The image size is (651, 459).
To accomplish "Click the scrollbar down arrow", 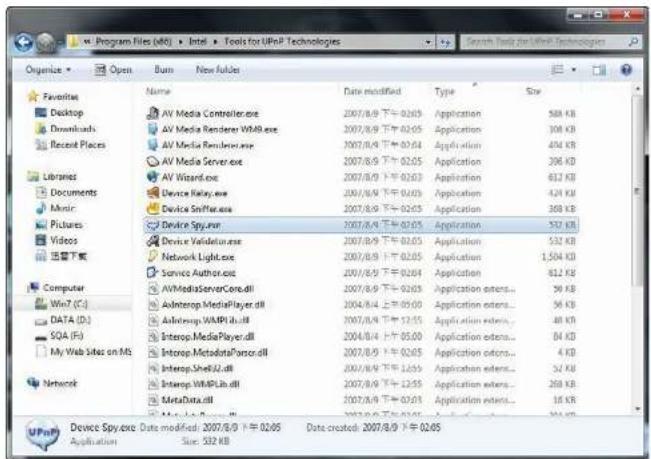I will tap(638, 410).
